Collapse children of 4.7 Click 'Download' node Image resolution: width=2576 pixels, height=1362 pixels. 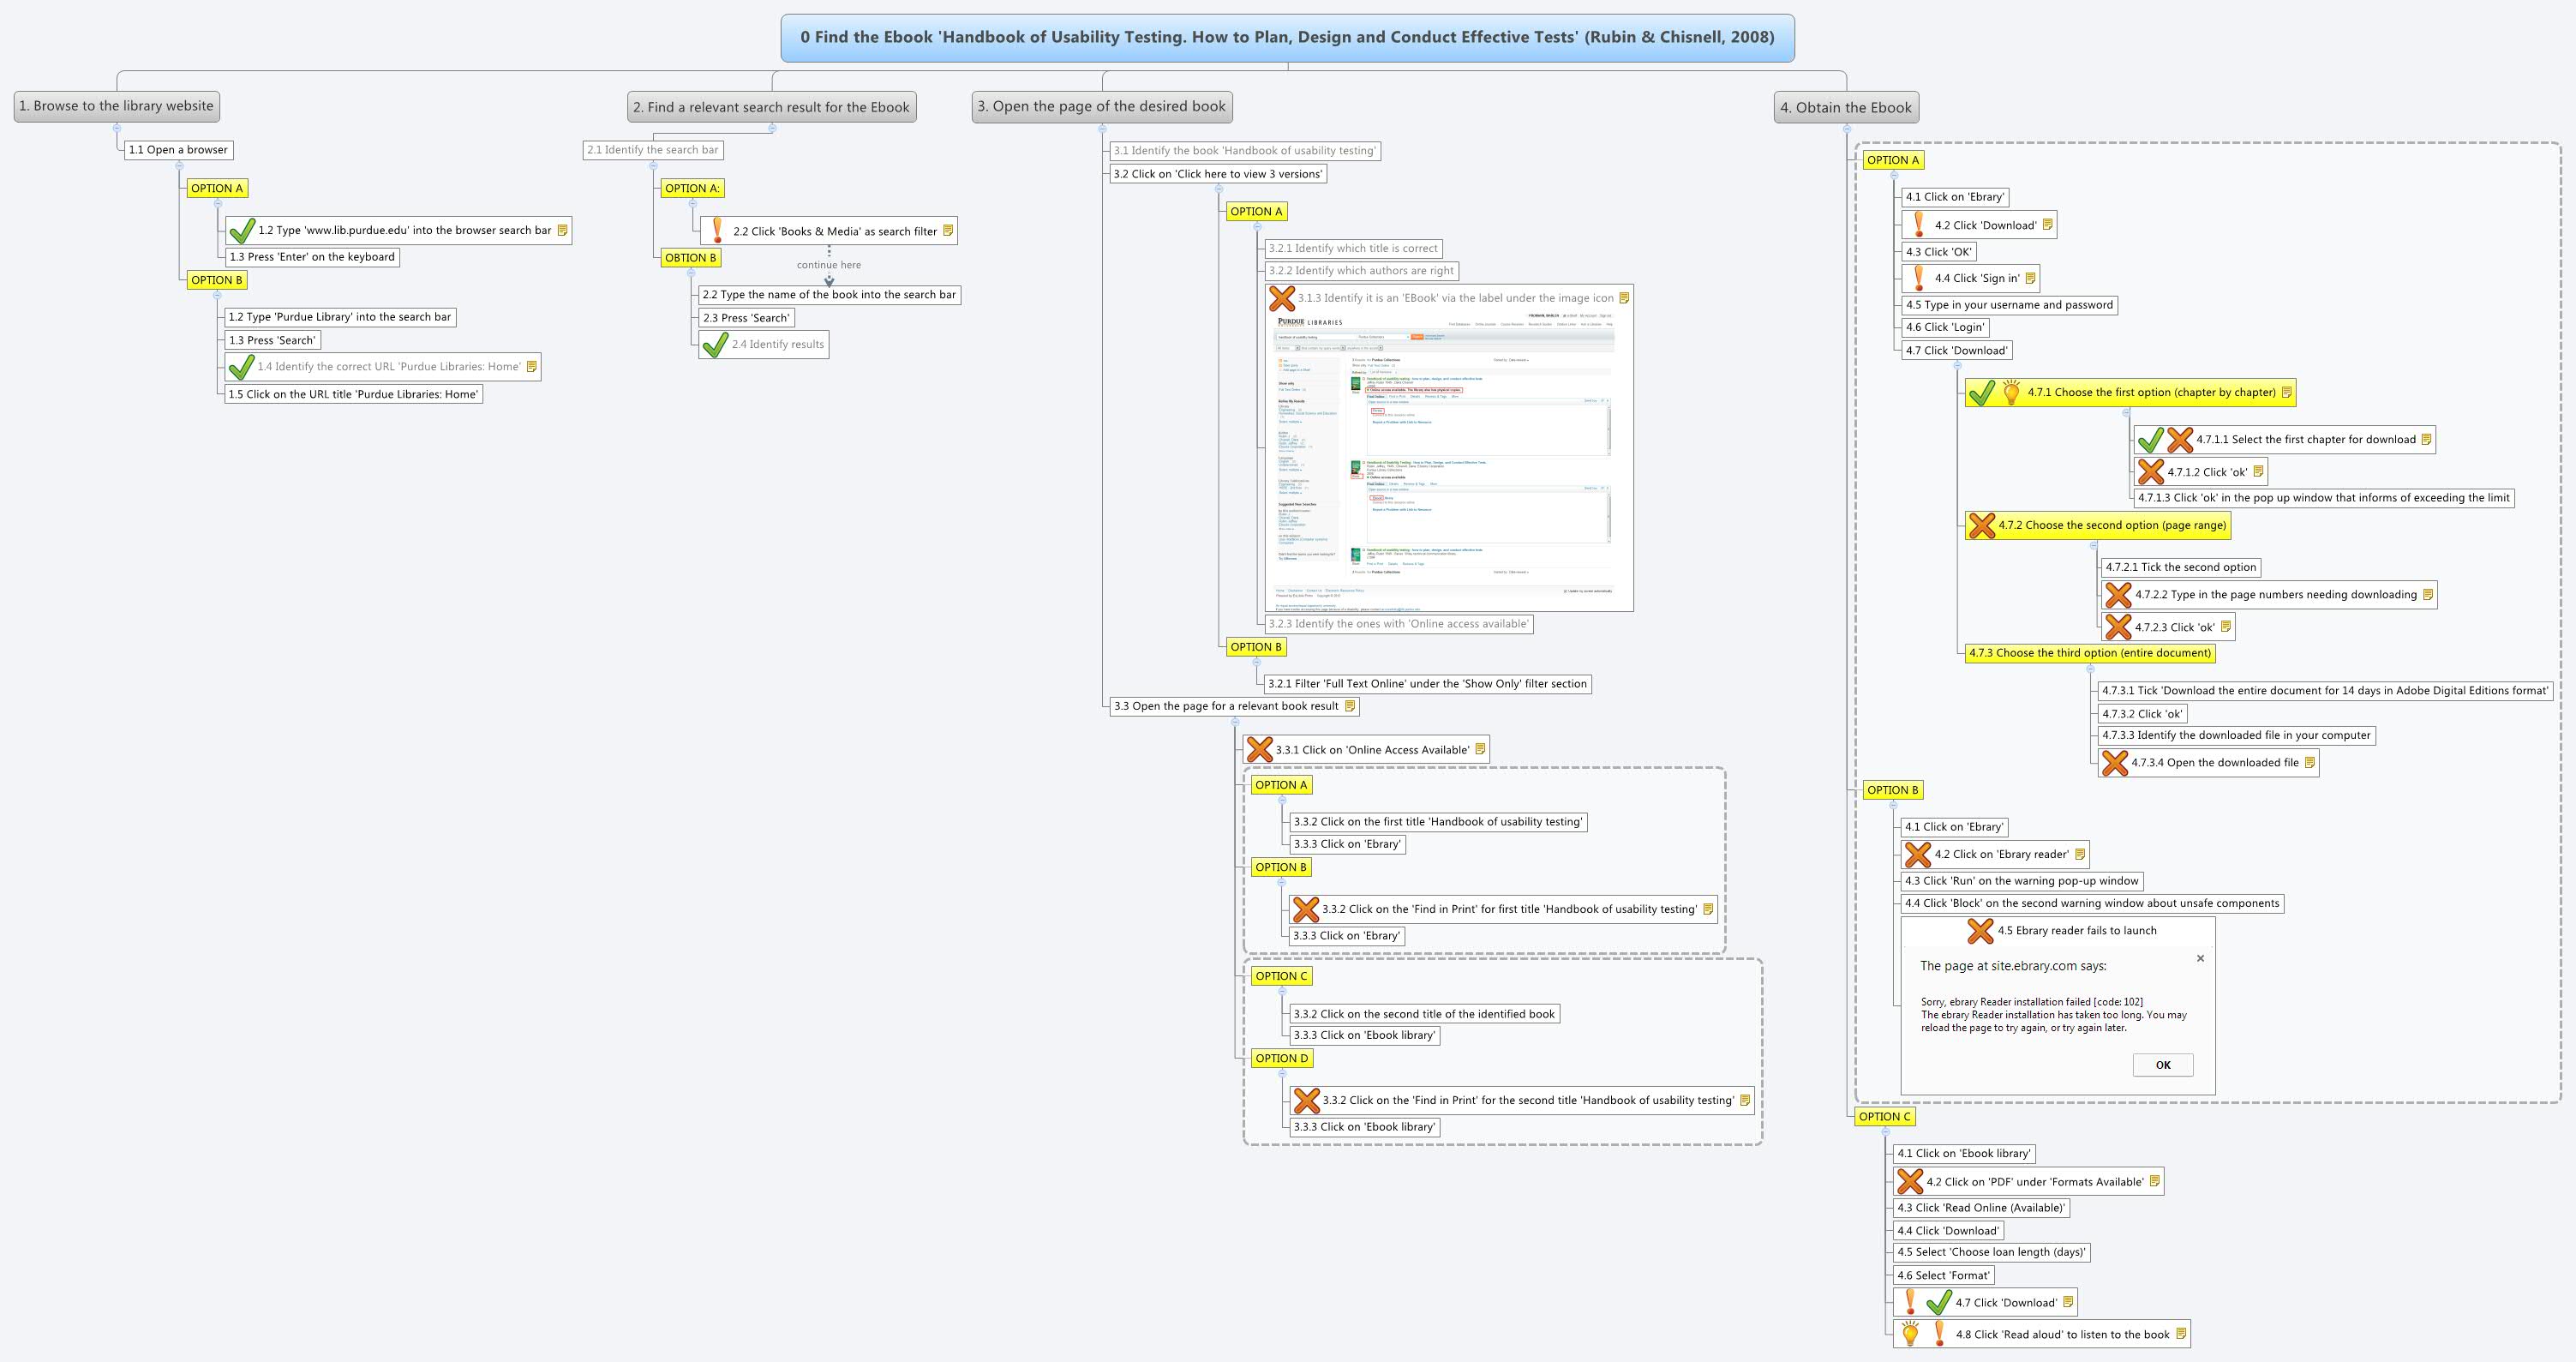click(1957, 366)
